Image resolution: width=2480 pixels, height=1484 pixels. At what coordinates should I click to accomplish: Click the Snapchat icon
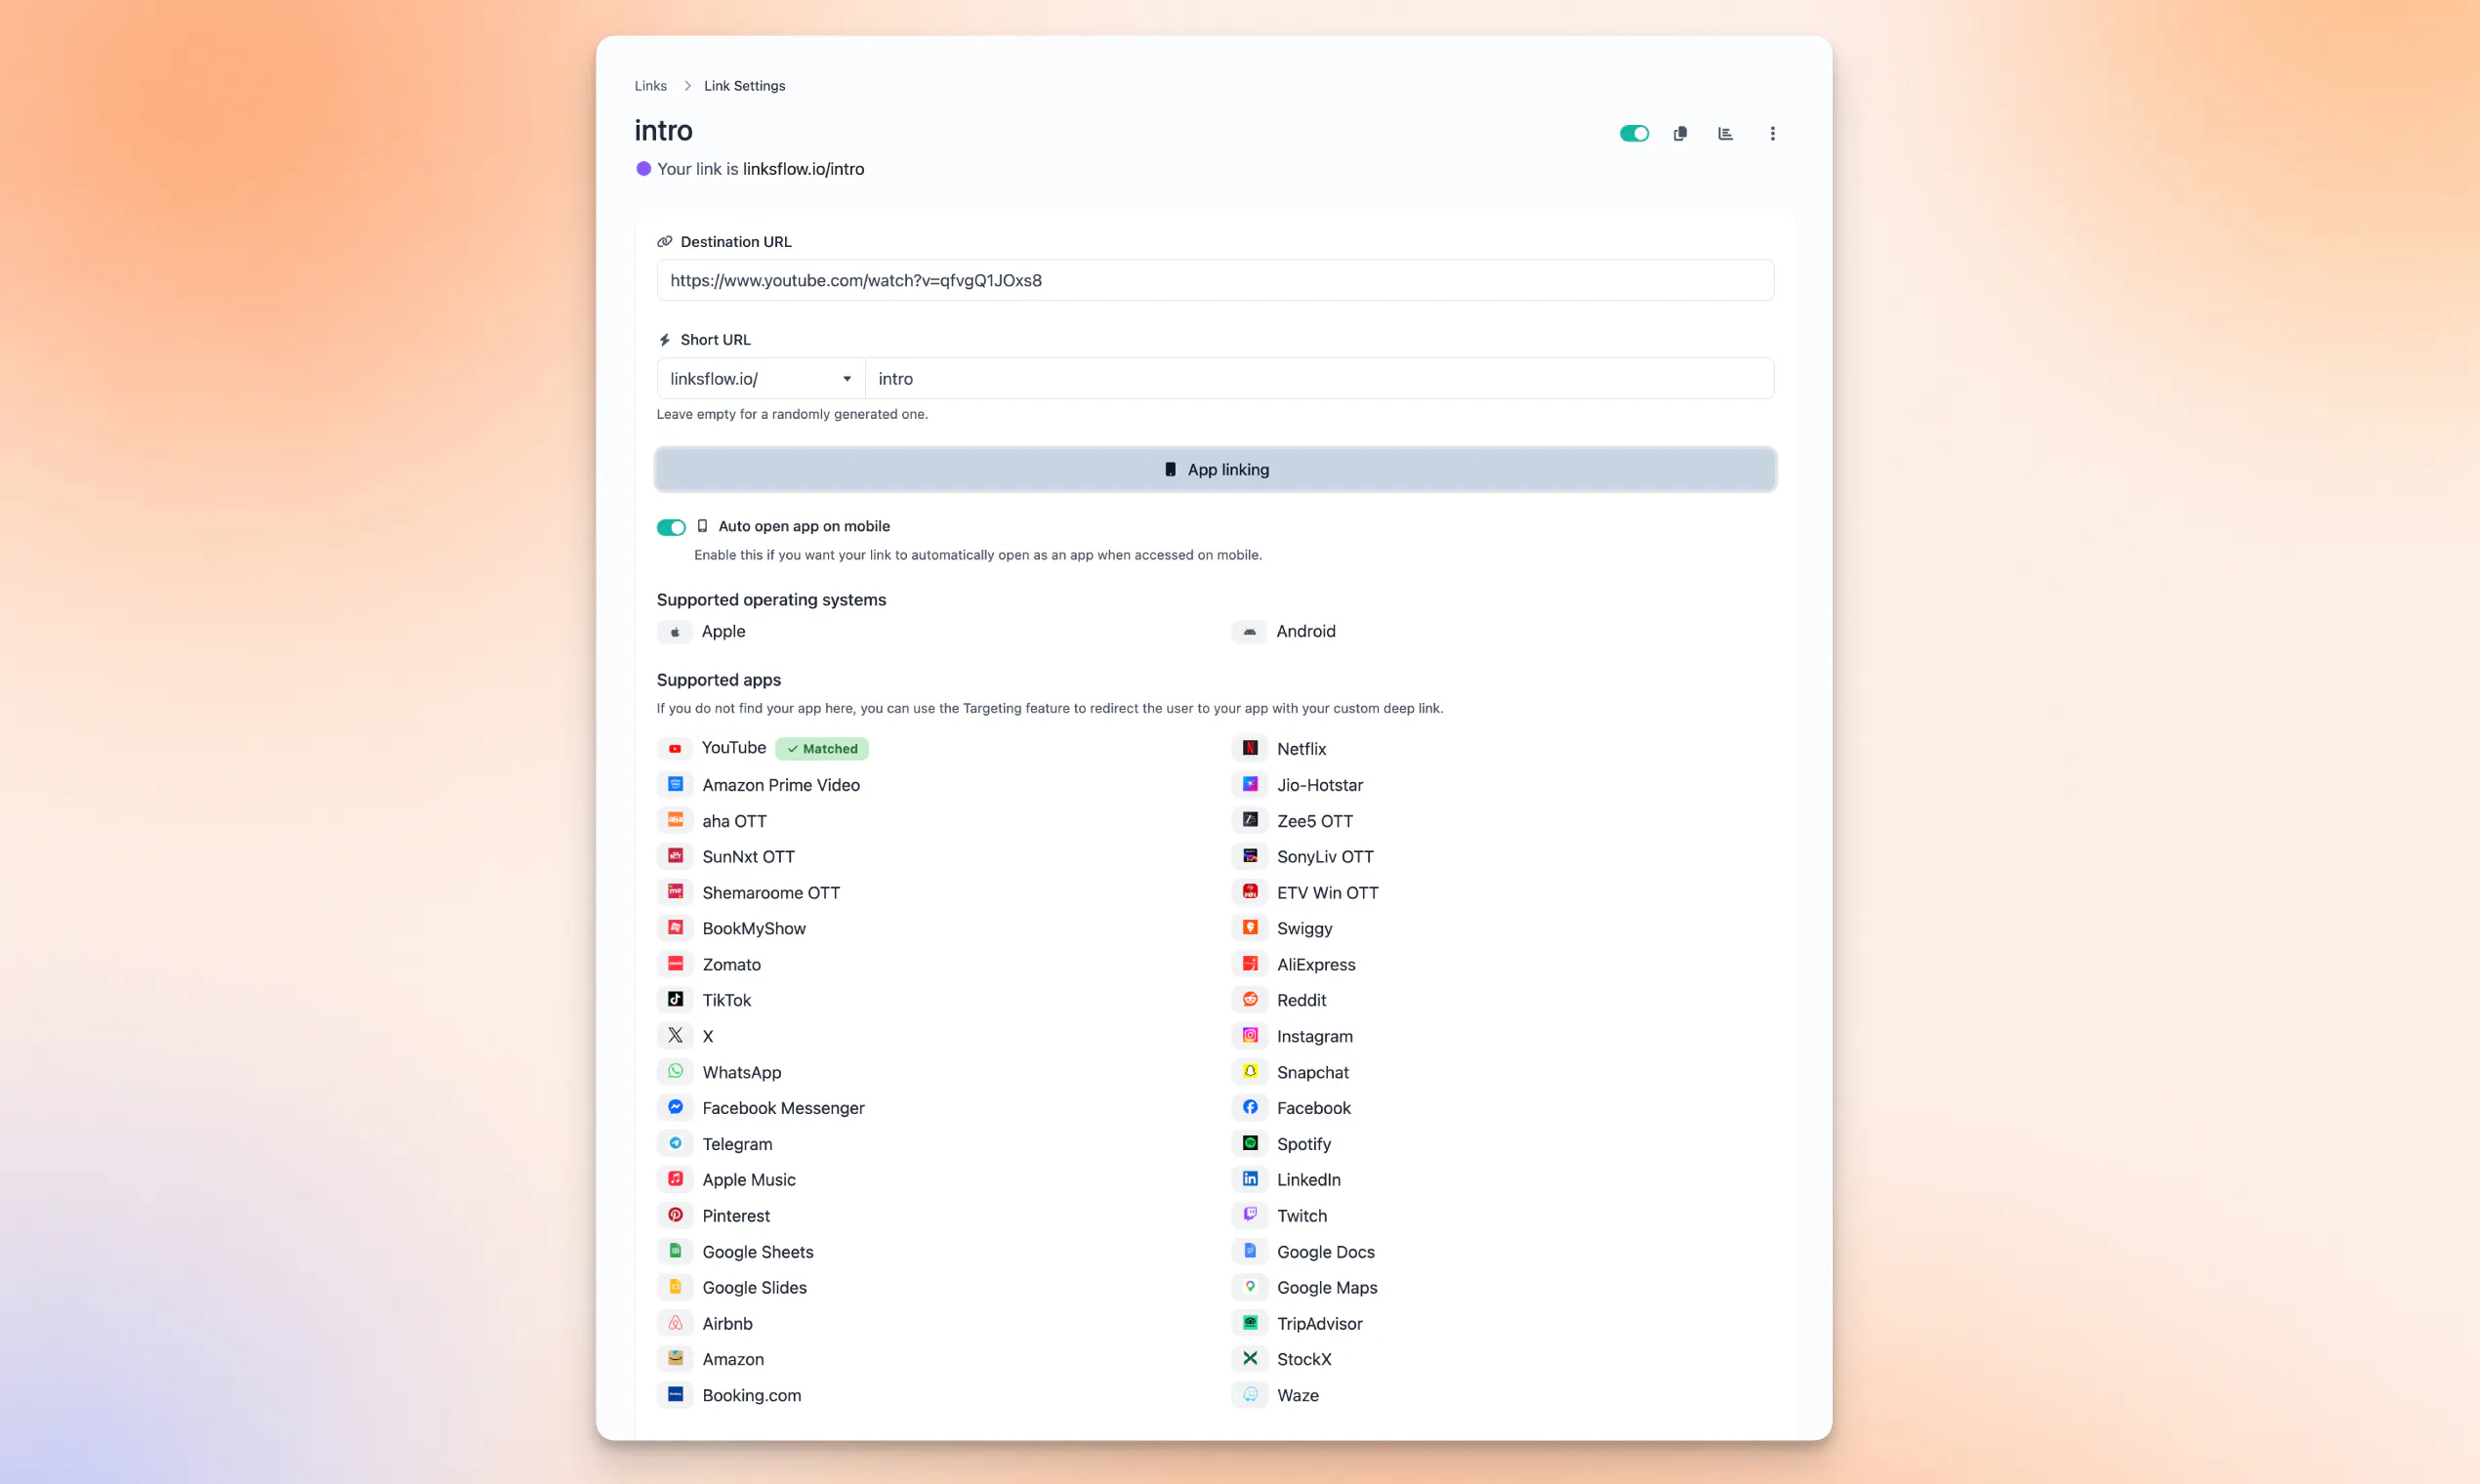point(1250,1072)
